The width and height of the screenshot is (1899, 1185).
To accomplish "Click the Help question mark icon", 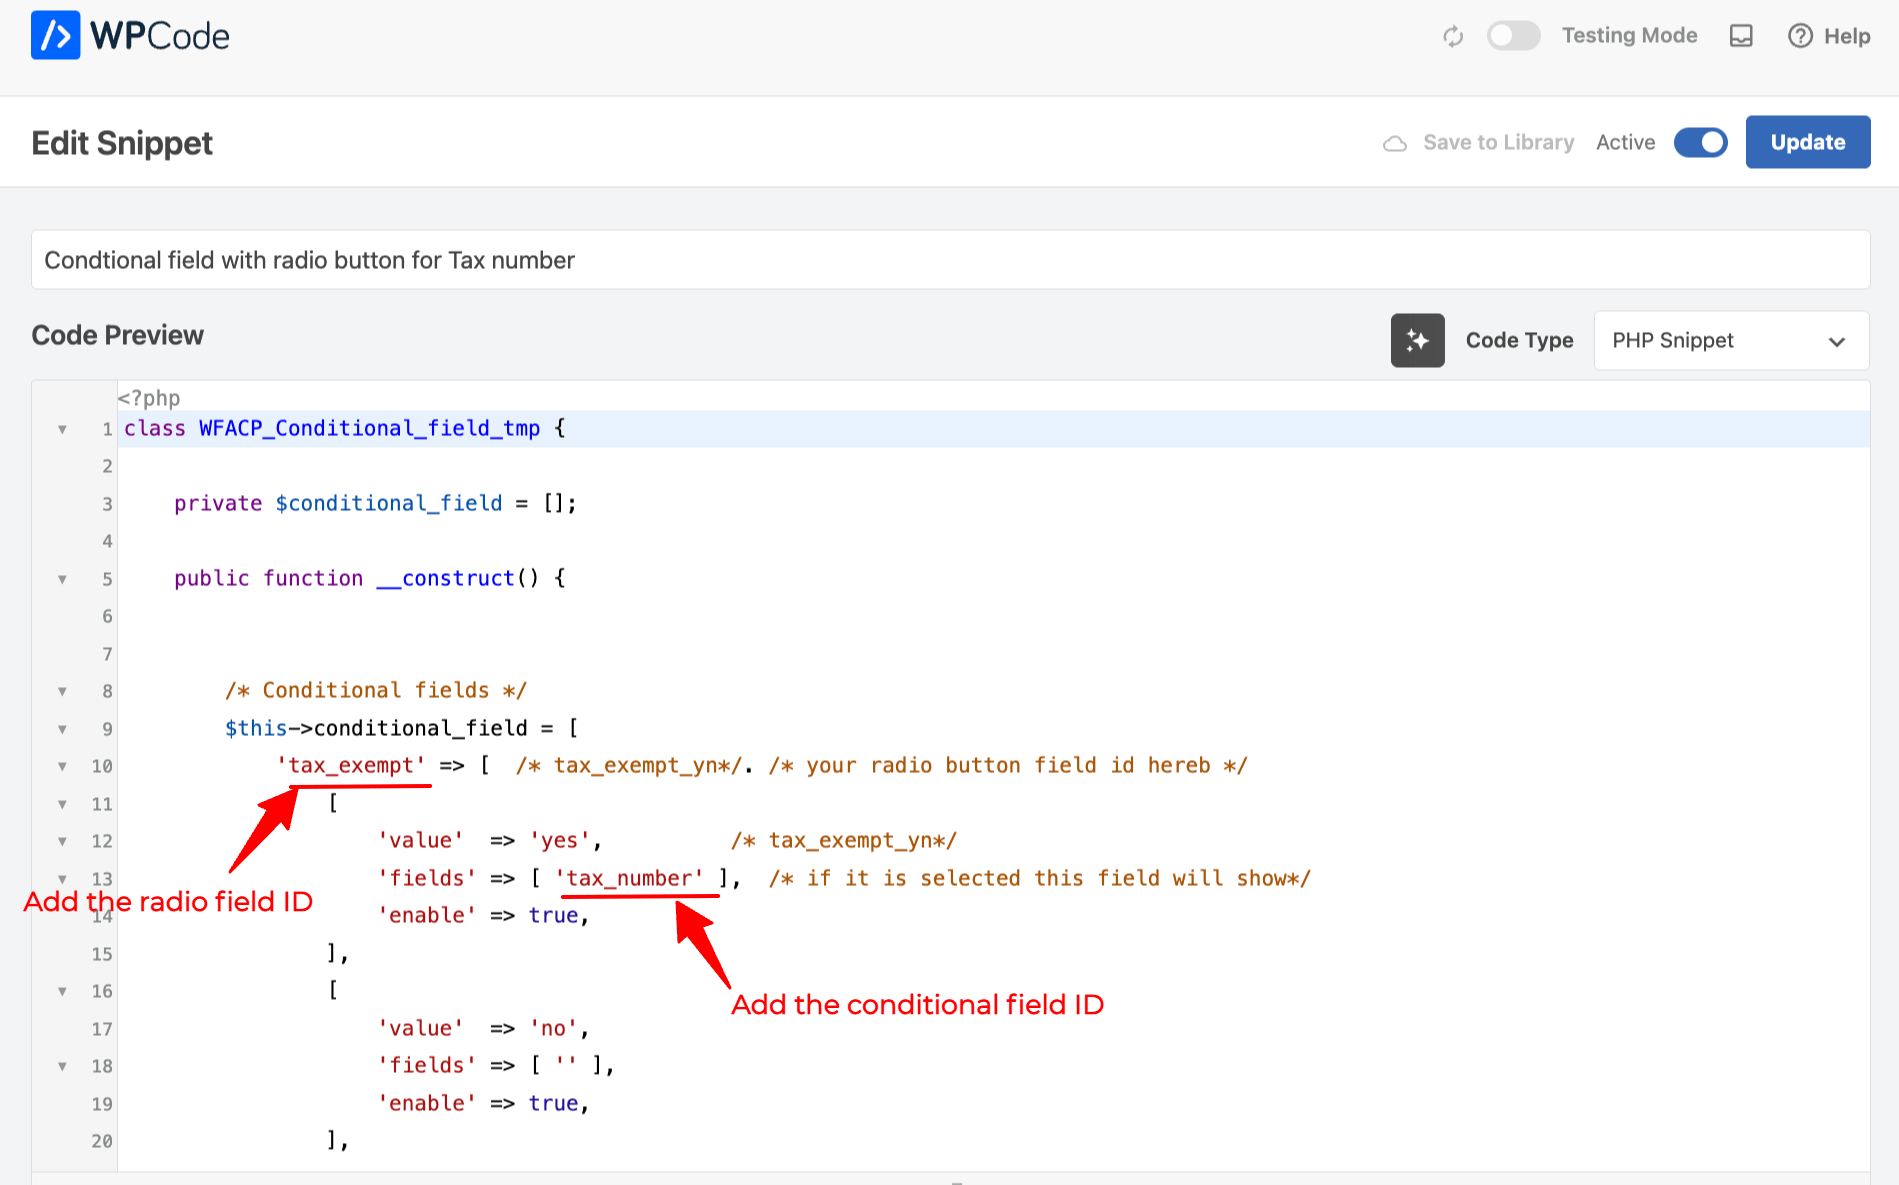I will [1800, 37].
